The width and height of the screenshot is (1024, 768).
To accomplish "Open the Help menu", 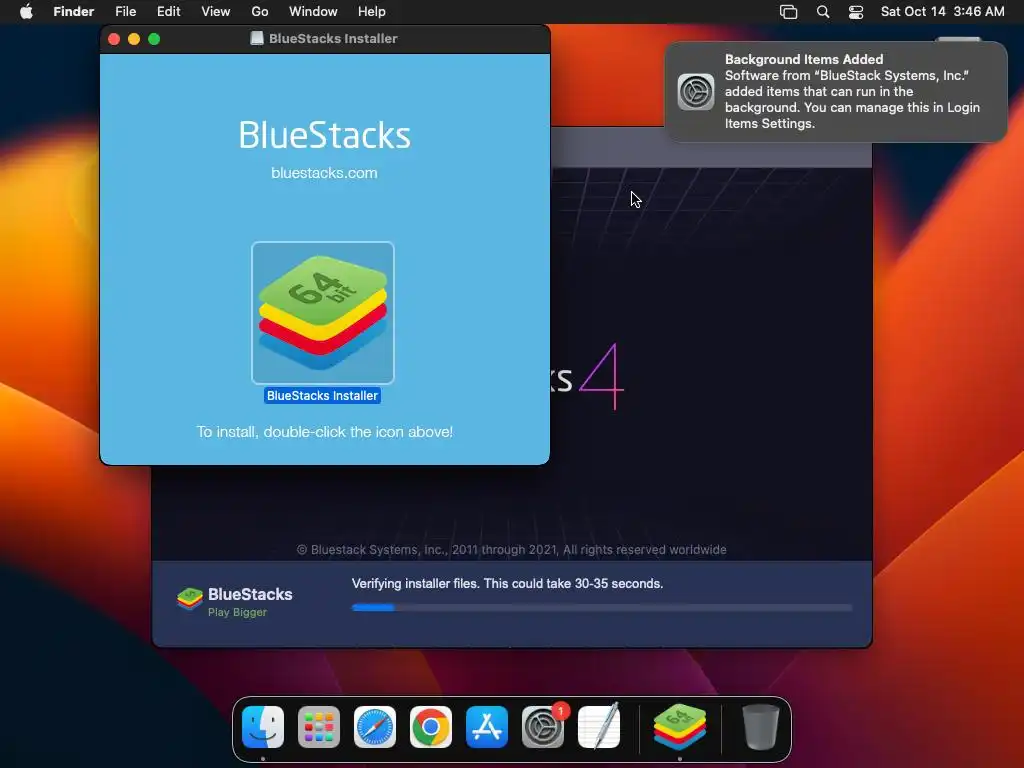I will click(x=372, y=12).
